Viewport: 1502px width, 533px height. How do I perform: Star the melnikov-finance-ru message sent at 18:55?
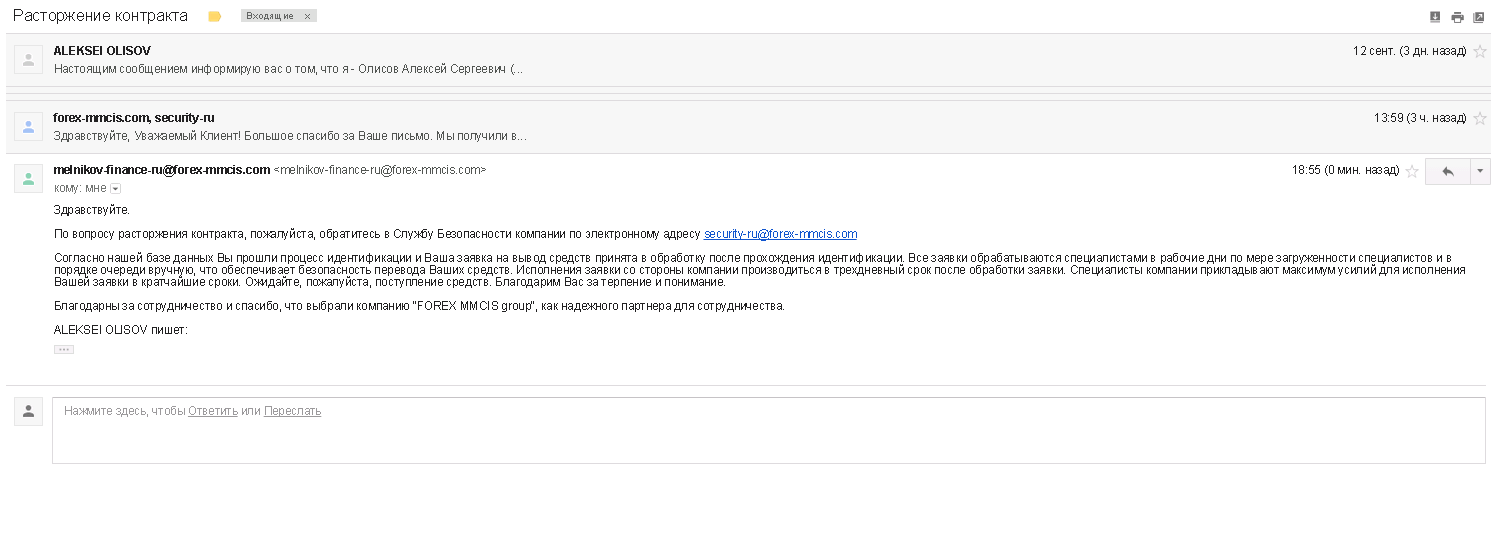pos(1412,171)
